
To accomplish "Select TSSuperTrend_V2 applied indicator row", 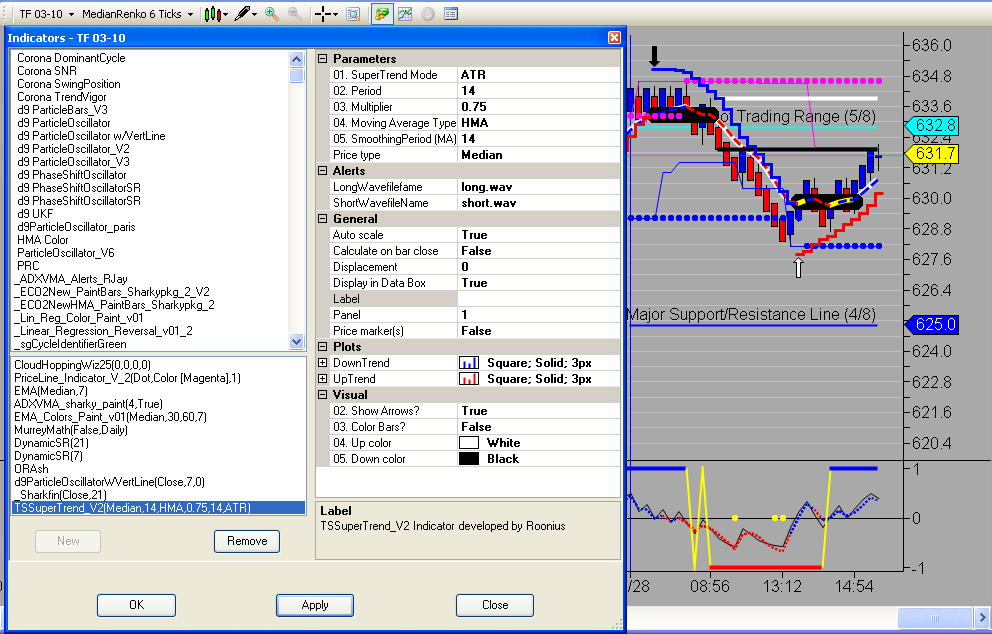I will click(x=158, y=507).
